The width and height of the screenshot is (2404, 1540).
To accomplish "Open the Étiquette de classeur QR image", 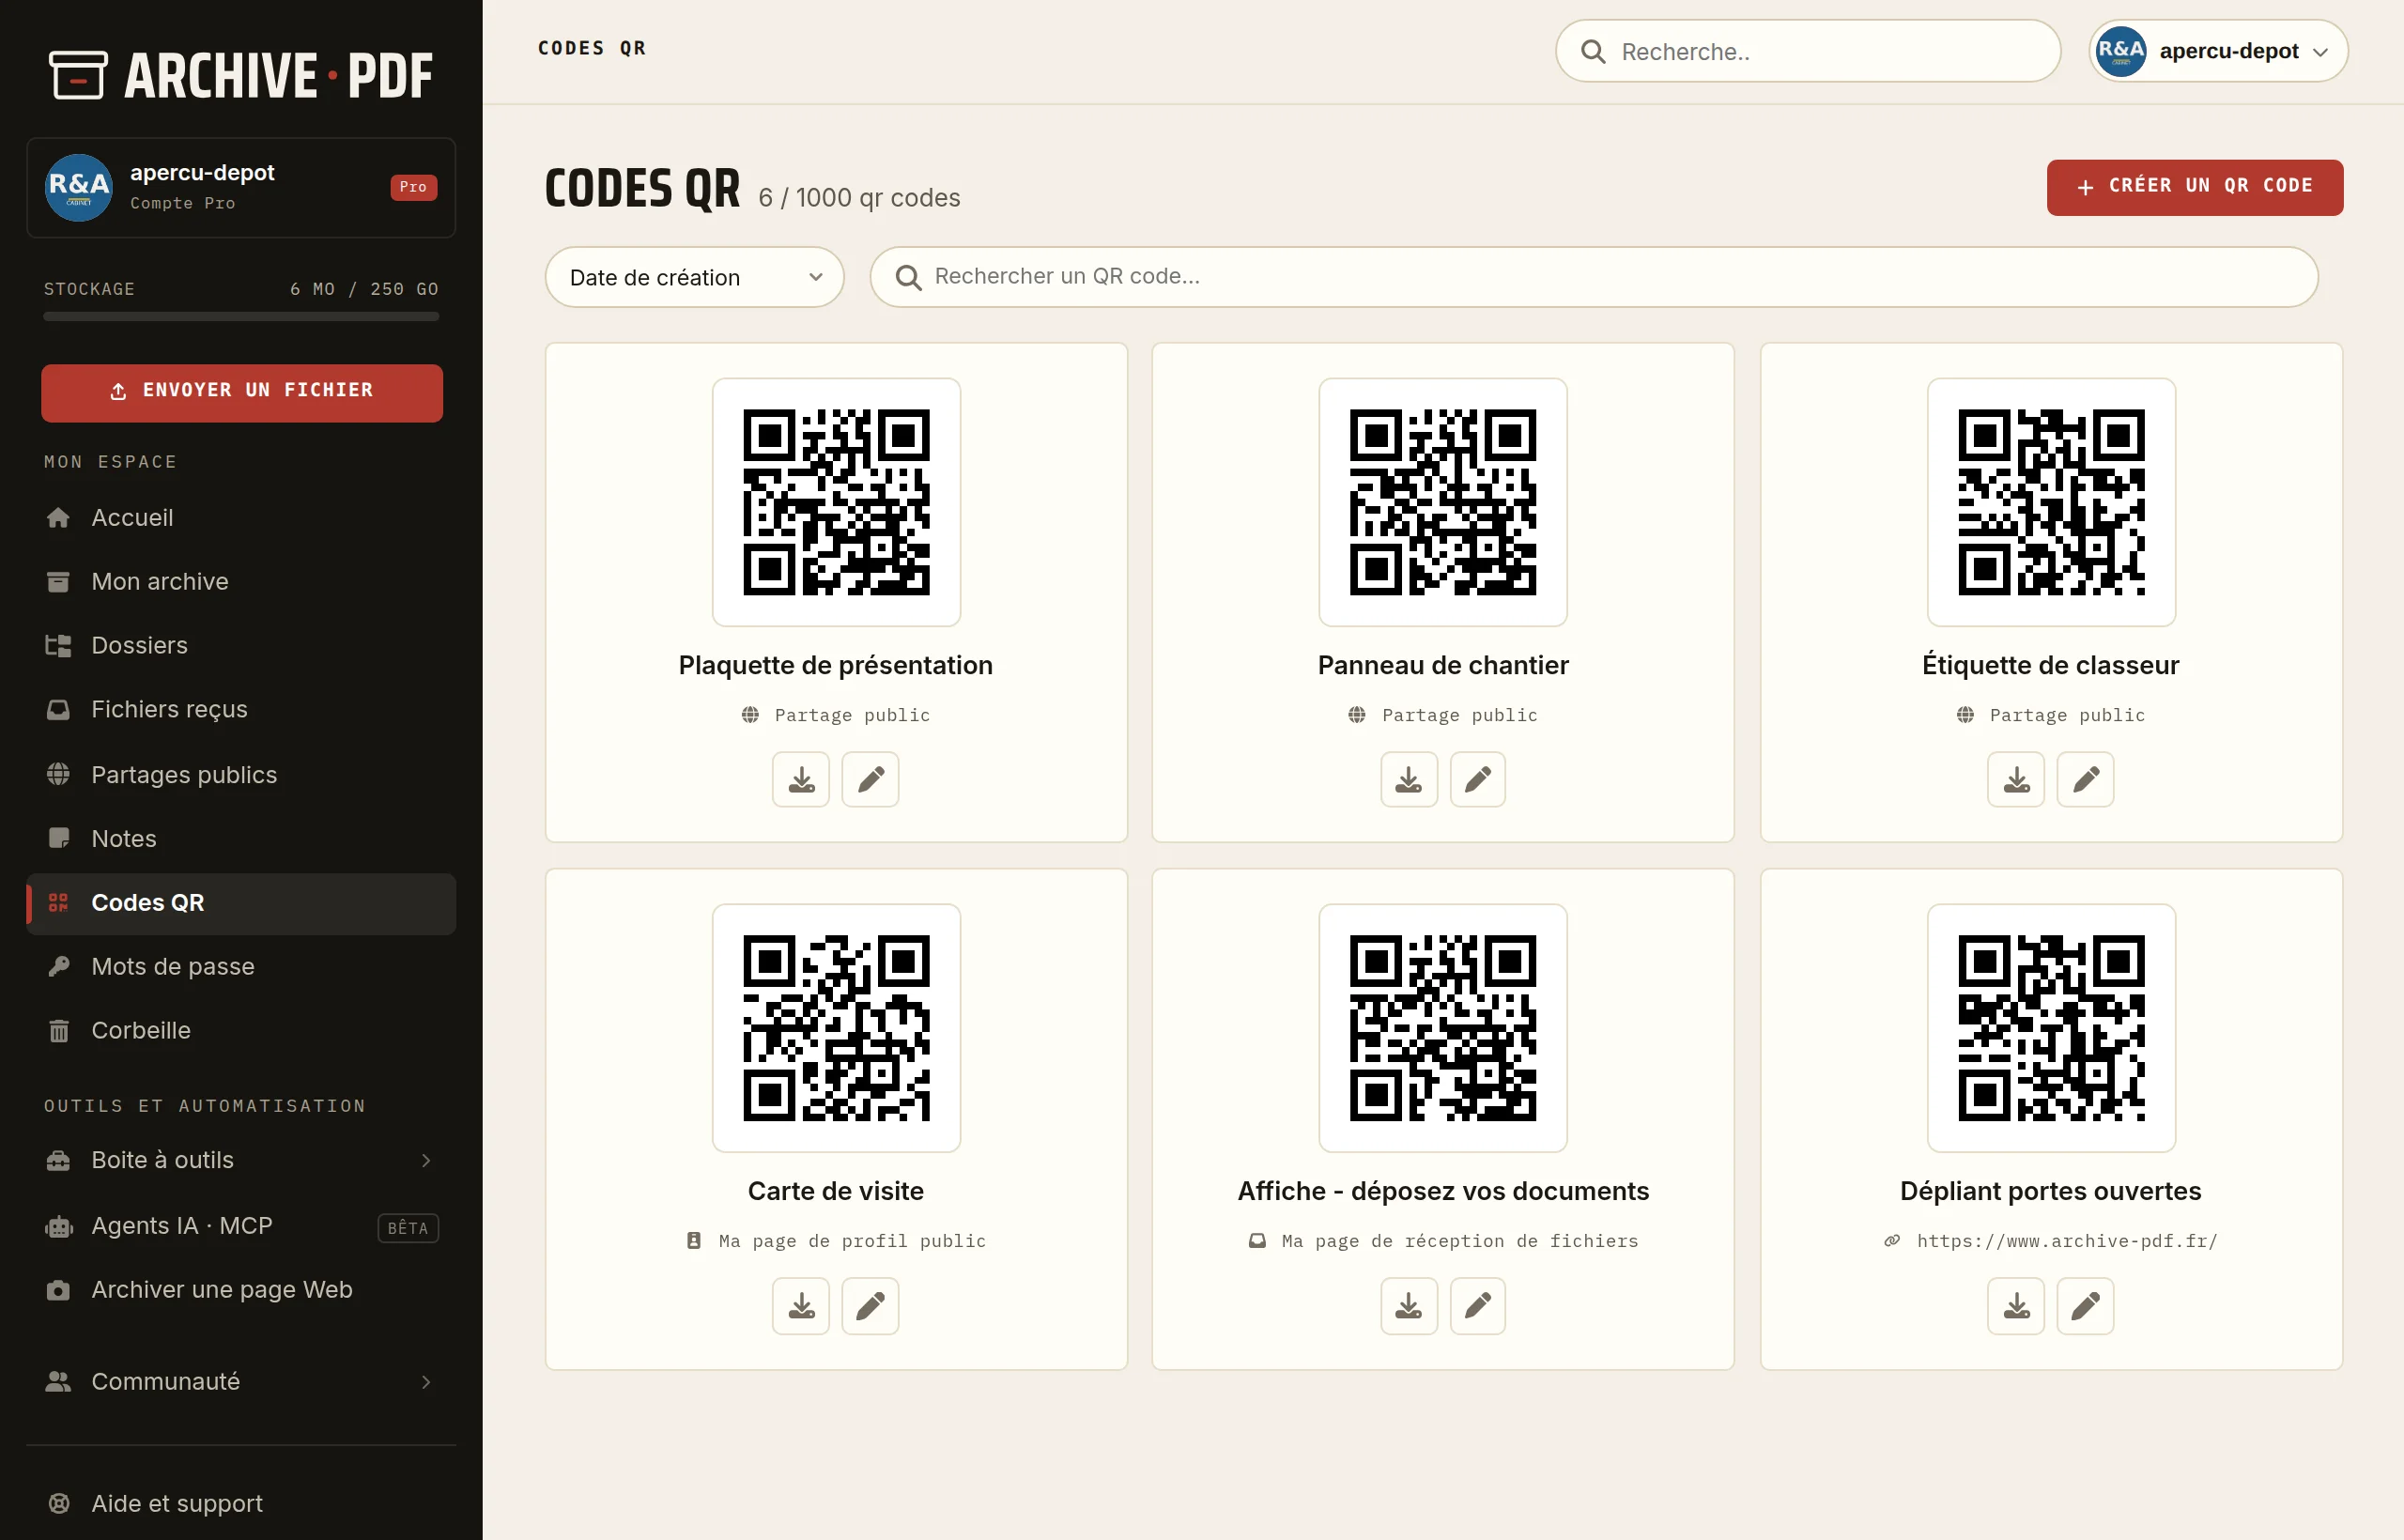I will [x=2051, y=502].
